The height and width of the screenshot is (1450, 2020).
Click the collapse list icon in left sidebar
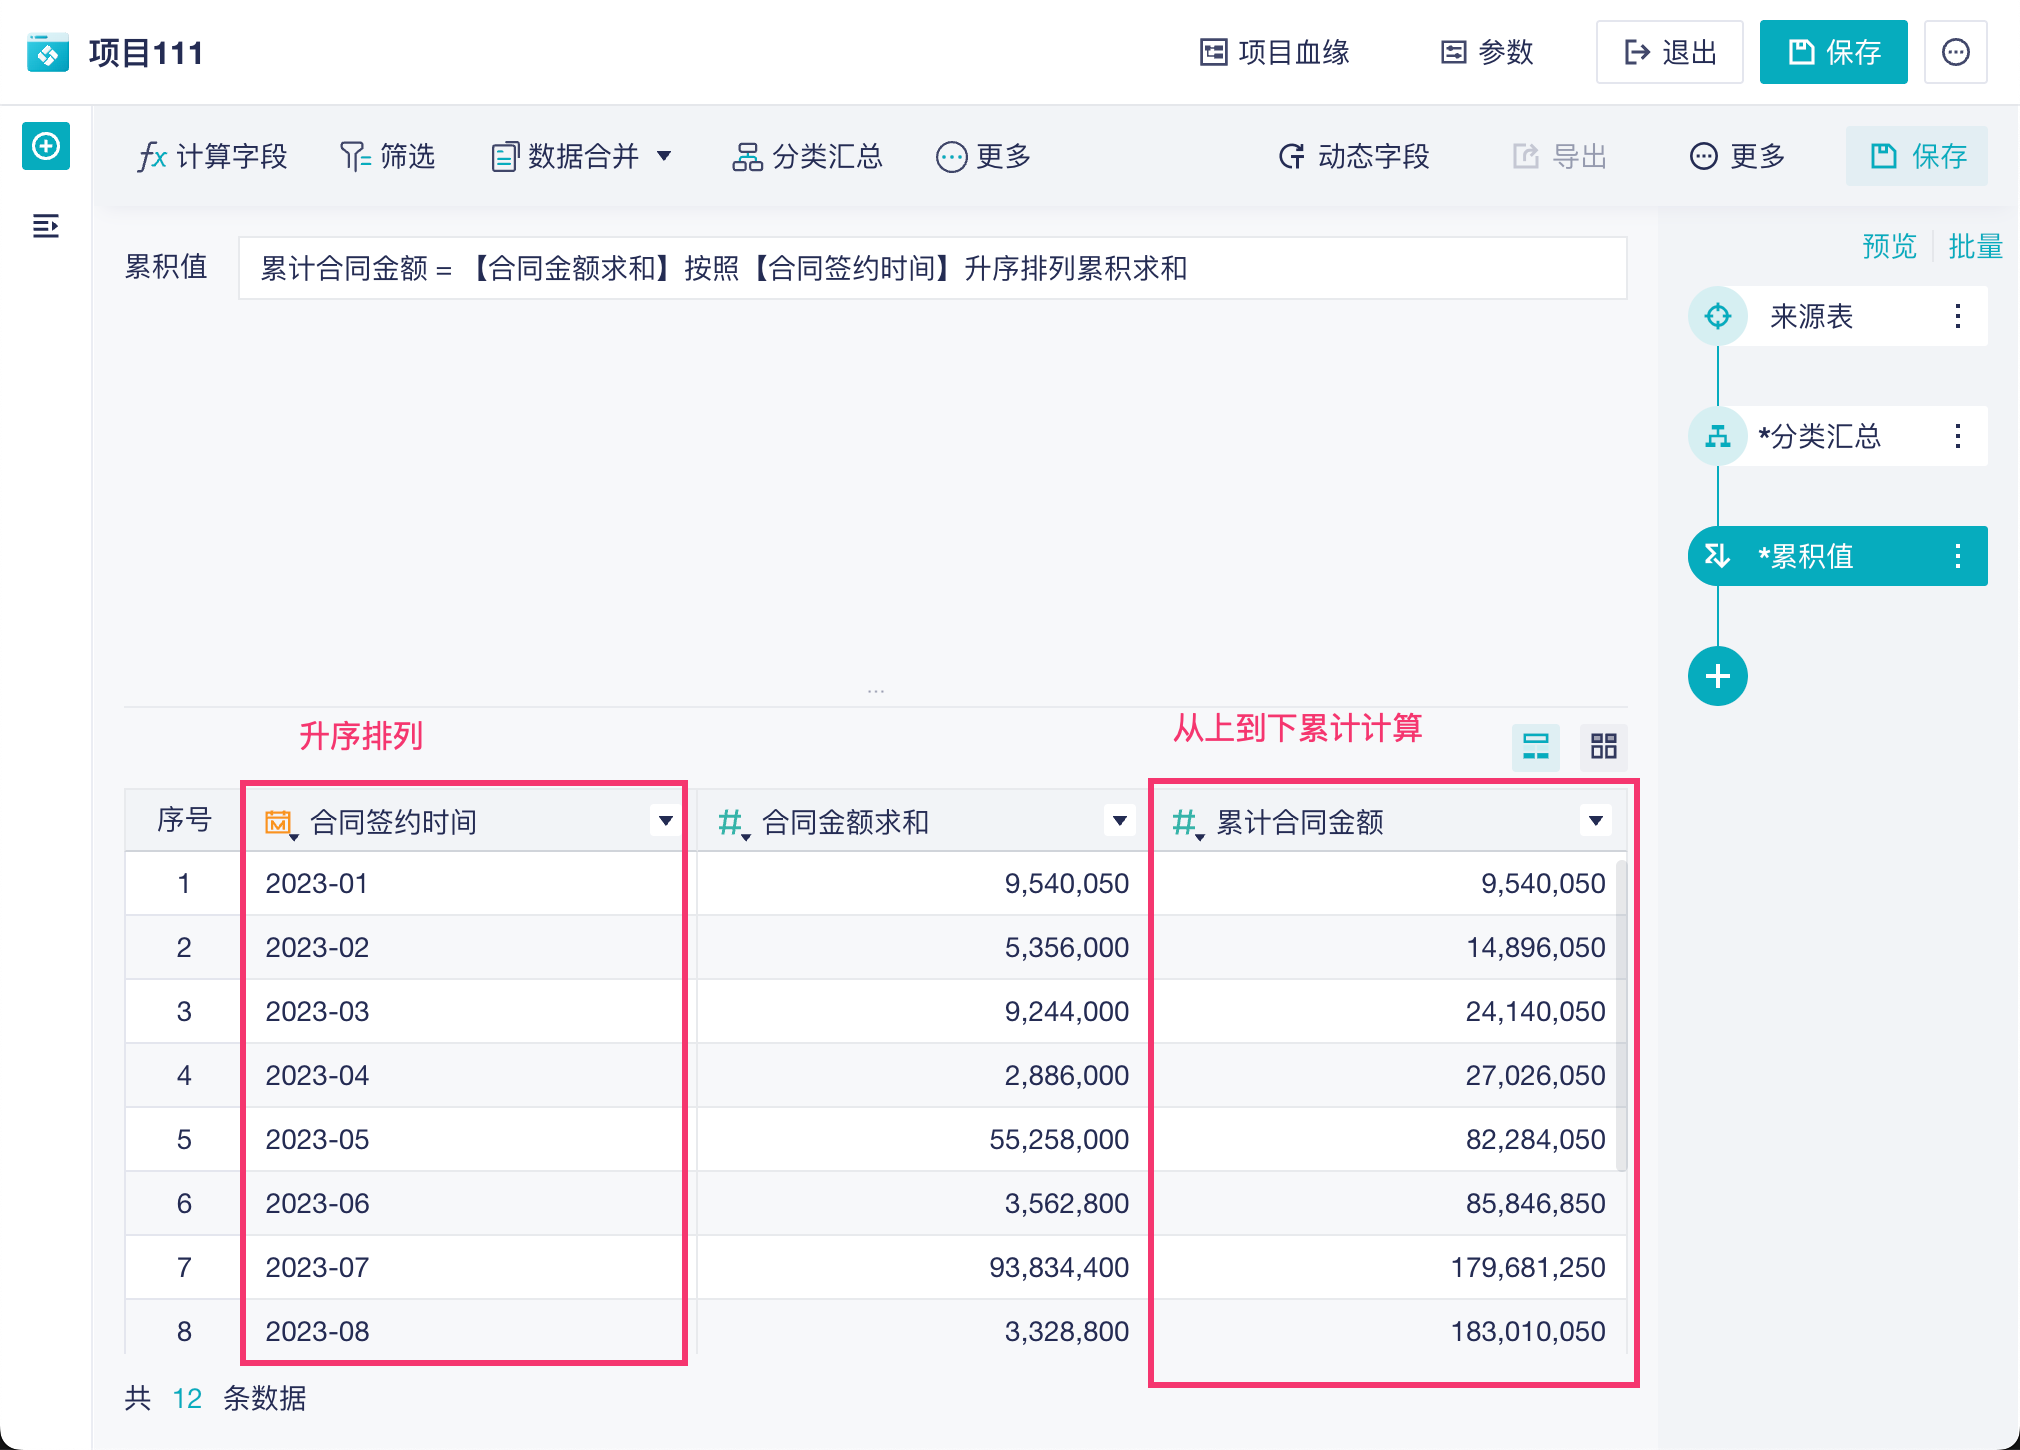[46, 226]
